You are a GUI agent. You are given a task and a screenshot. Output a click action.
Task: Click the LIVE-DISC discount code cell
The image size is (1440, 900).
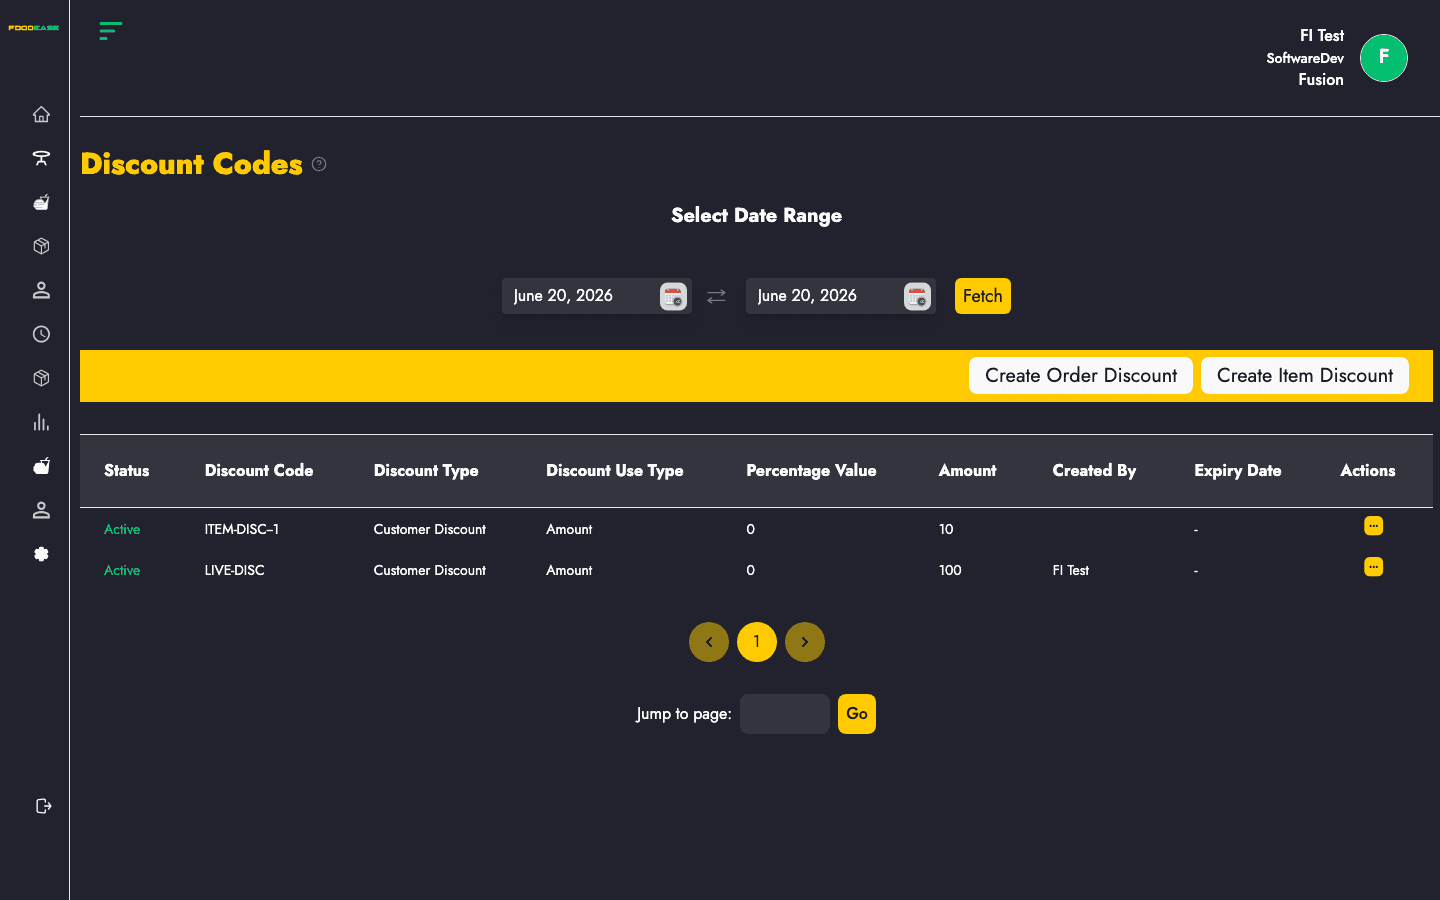click(x=235, y=571)
